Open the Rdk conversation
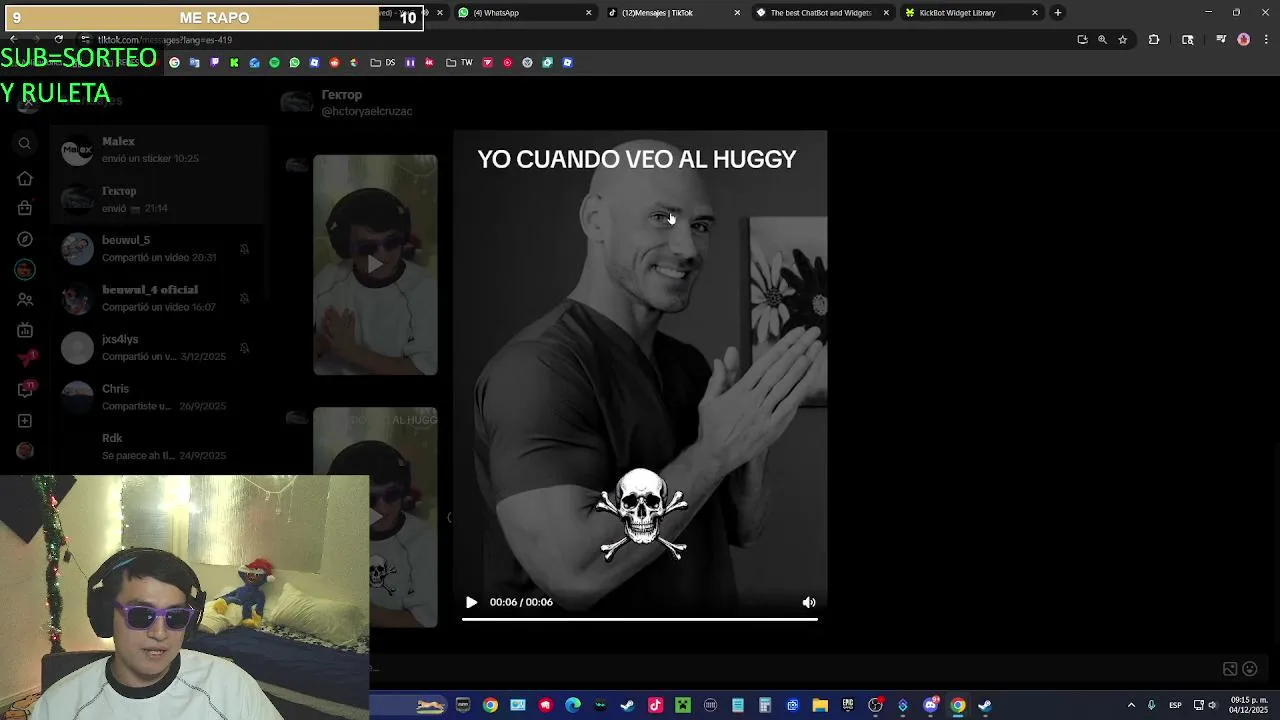1280x720 pixels. pyautogui.click(x=158, y=447)
